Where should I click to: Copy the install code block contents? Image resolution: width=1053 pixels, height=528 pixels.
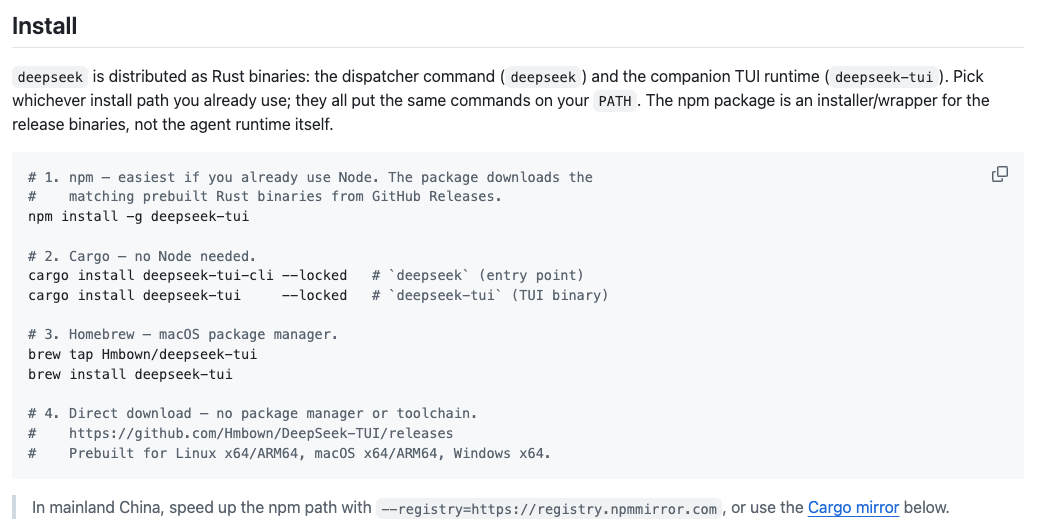click(x=999, y=174)
